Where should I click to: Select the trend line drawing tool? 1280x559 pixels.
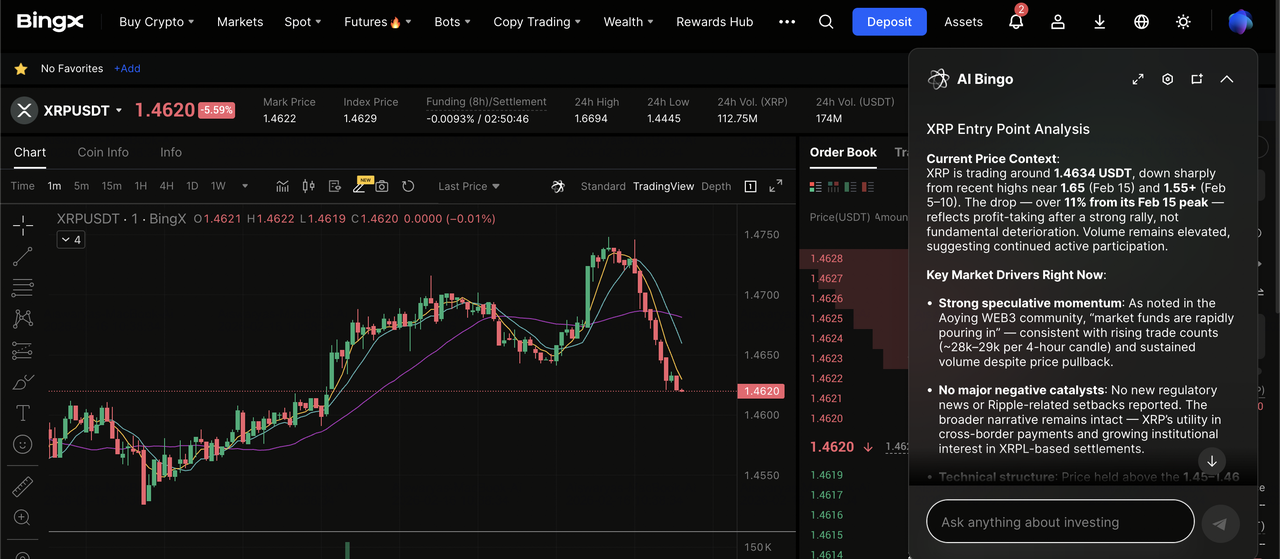[22, 257]
